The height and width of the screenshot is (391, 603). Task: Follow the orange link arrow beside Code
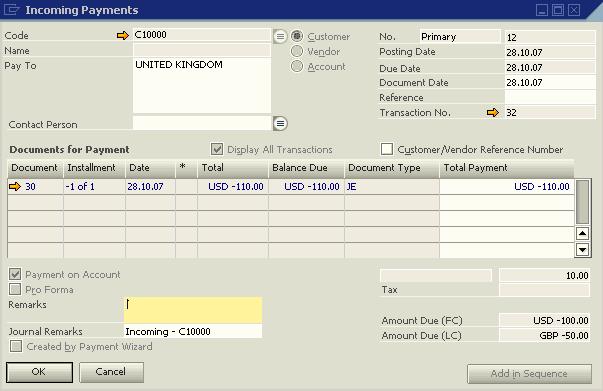pyautogui.click(x=123, y=35)
